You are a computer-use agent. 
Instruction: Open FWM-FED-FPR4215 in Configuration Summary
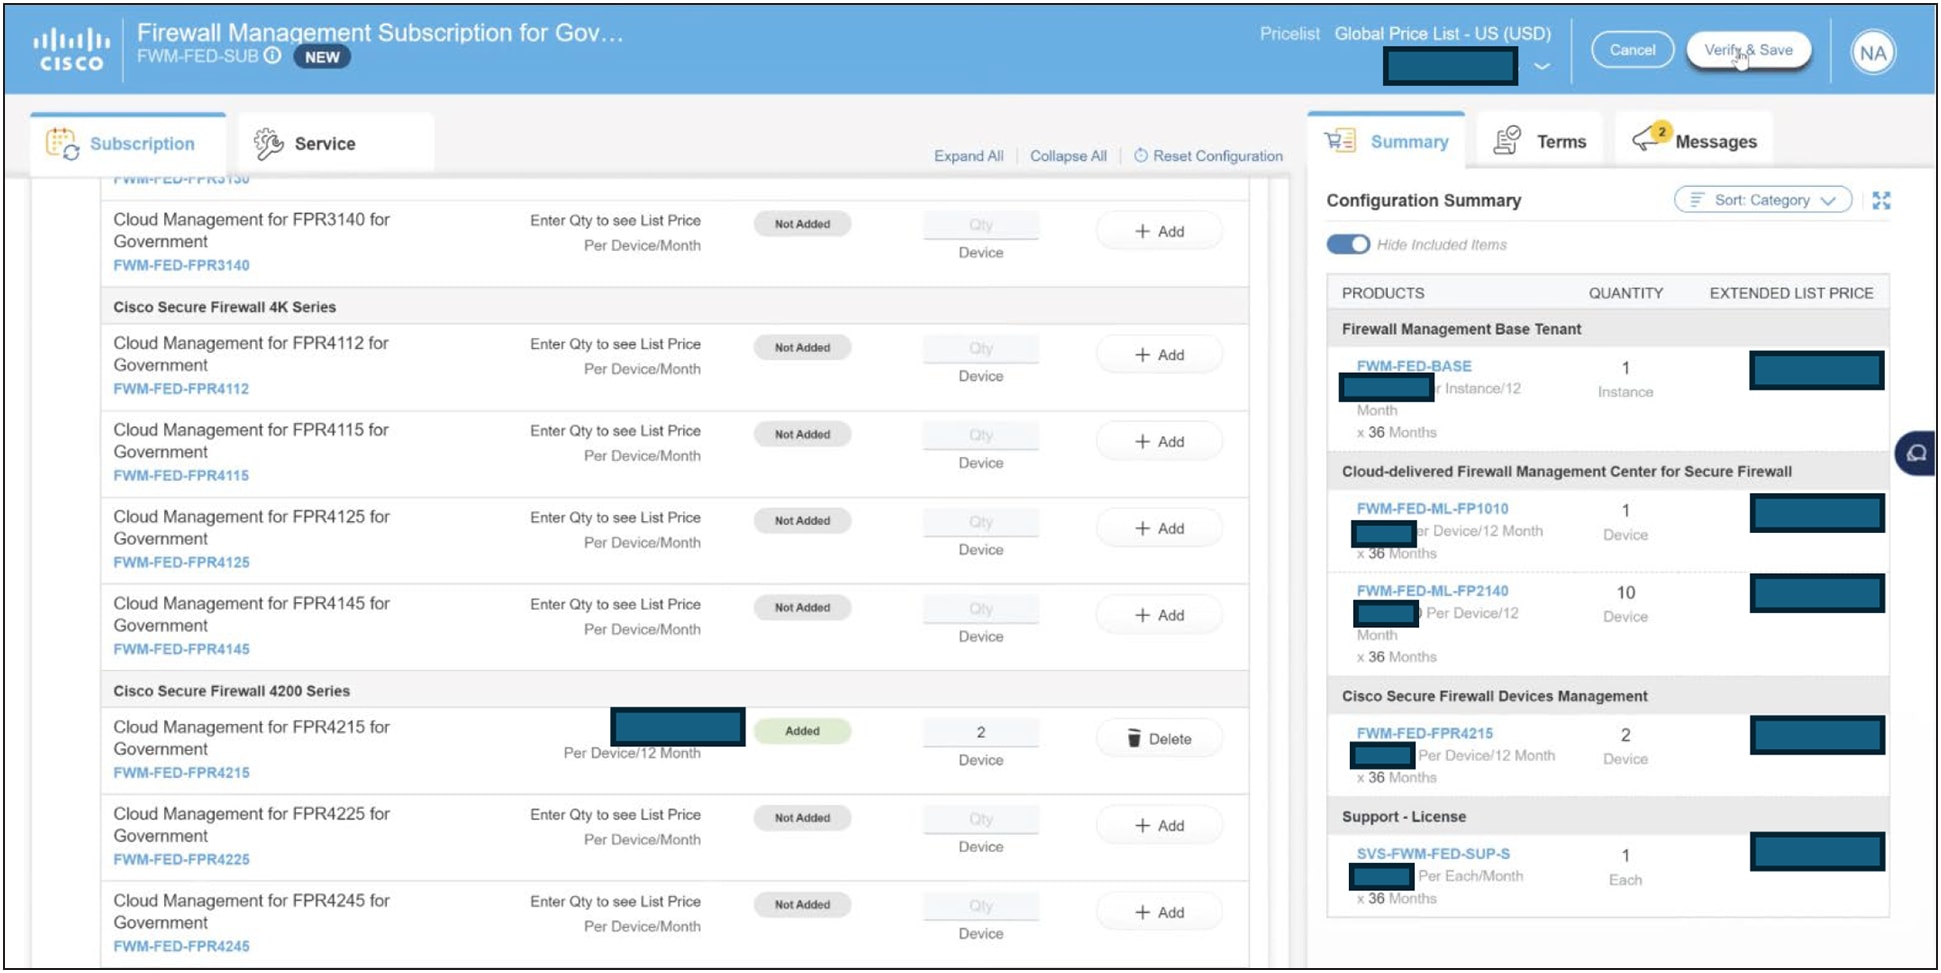pyautogui.click(x=1424, y=734)
